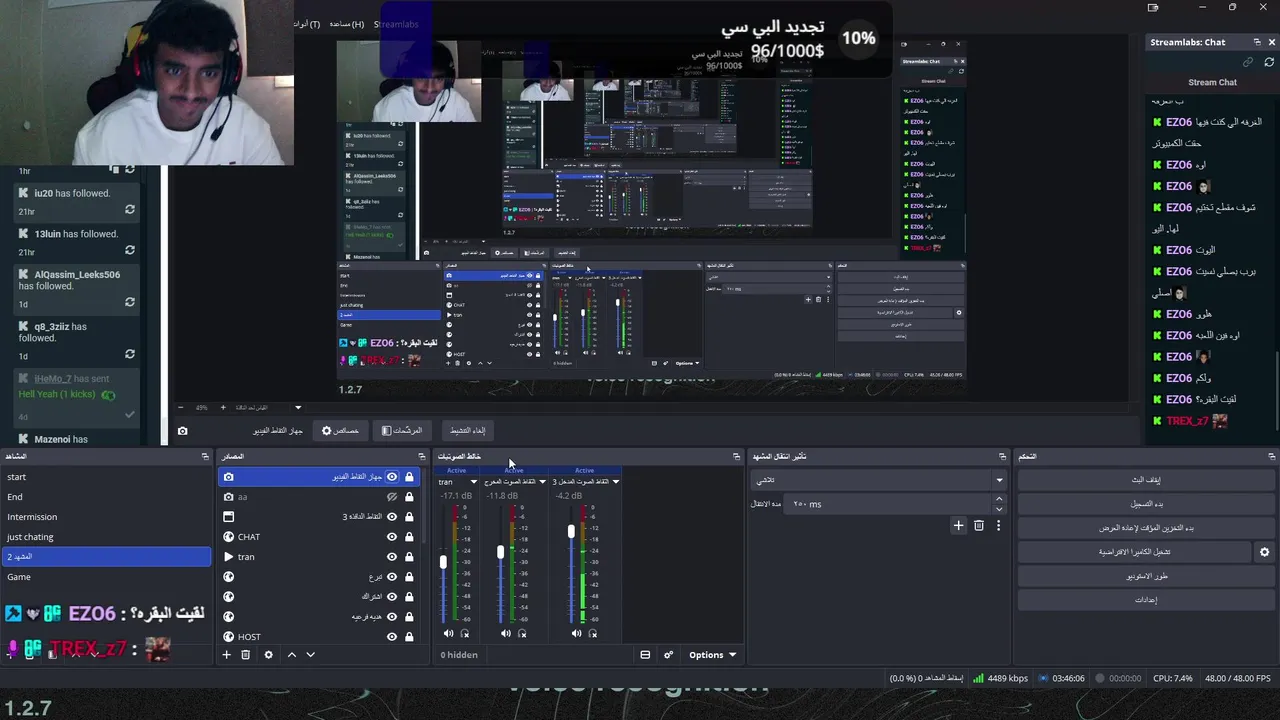
Task: Open second mixer channel name dropdown arrow
Action: point(543,482)
